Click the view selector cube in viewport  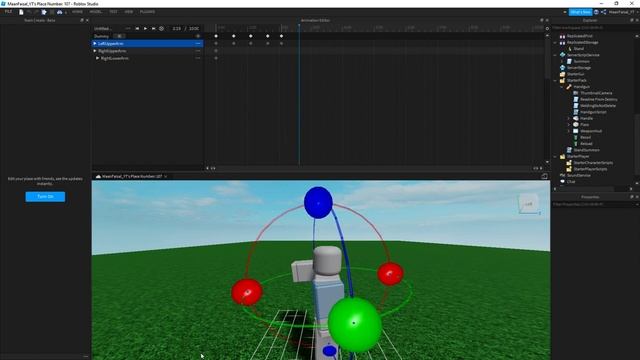click(x=528, y=204)
